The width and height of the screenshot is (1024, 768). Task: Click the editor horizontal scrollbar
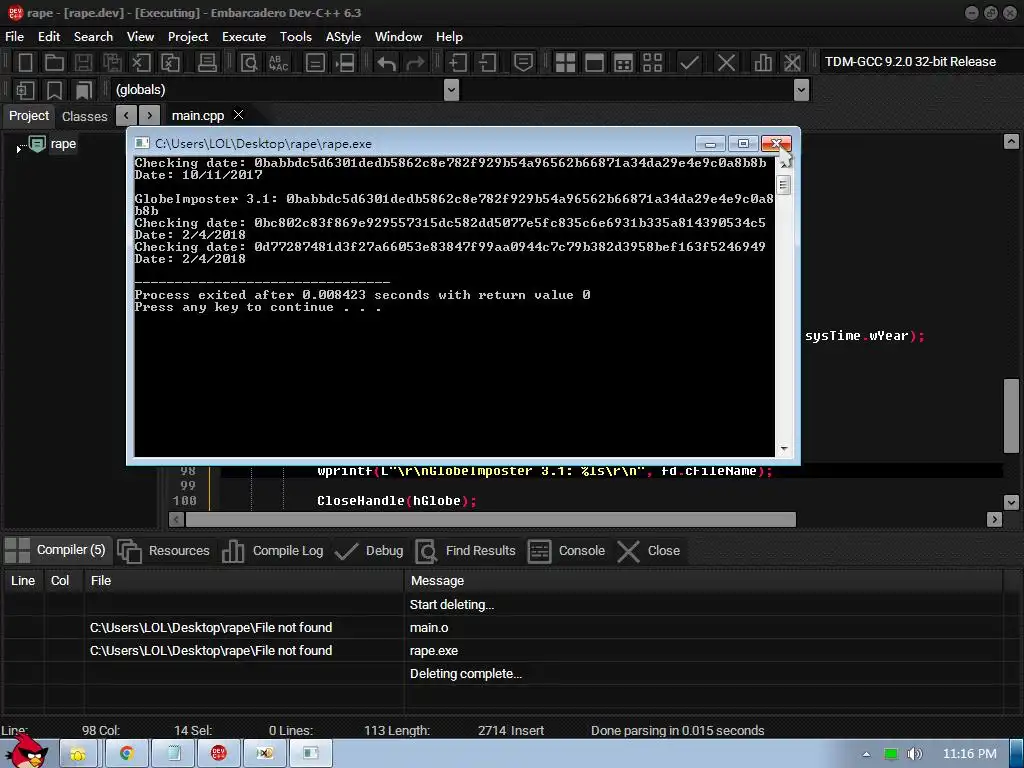(490, 519)
